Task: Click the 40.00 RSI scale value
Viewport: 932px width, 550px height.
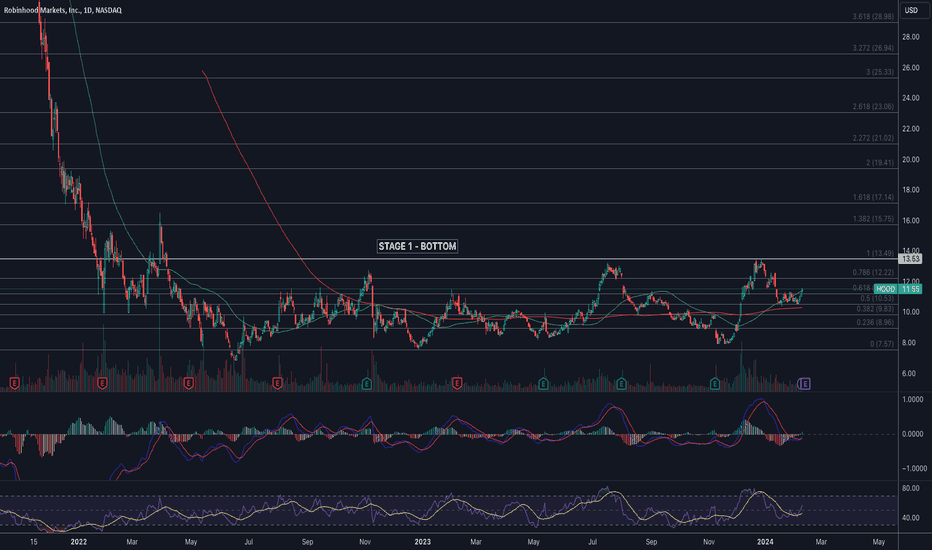Action: tap(911, 518)
